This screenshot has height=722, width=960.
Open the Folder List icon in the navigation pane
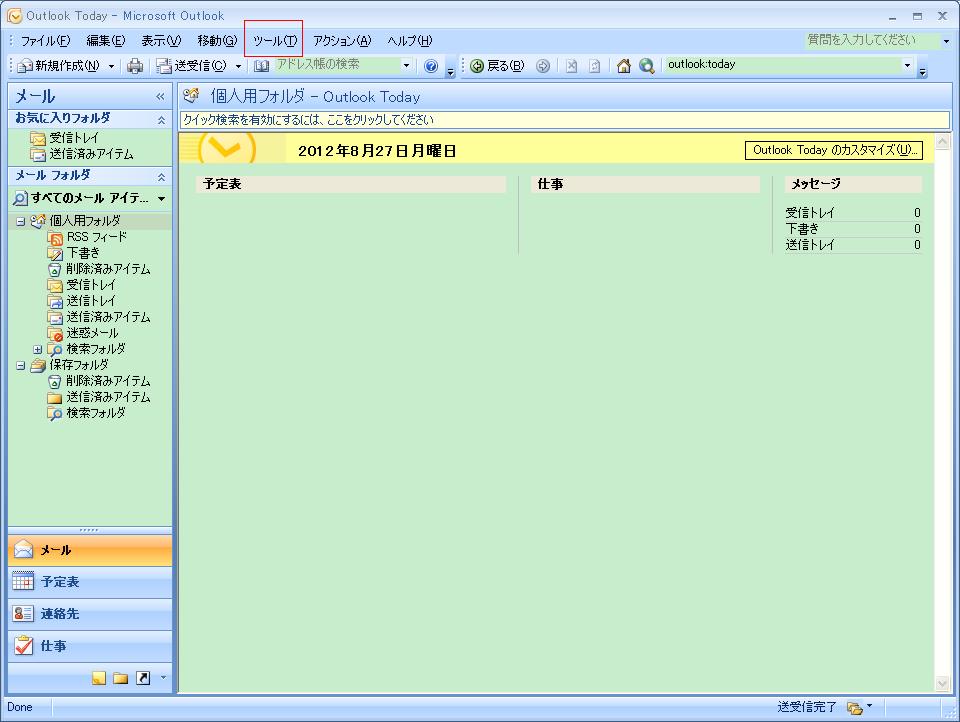(119, 677)
